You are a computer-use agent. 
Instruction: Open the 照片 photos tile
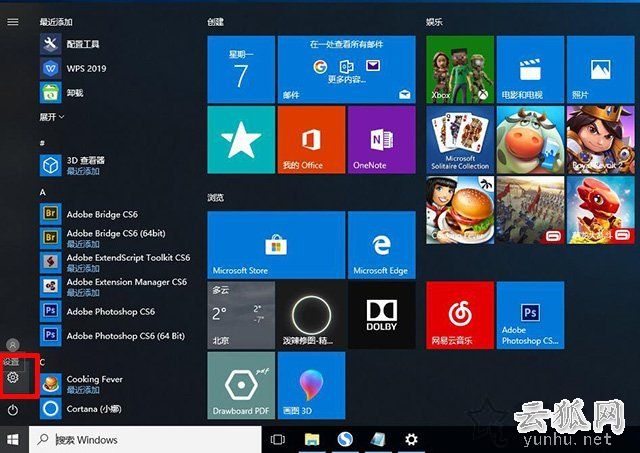coord(601,69)
